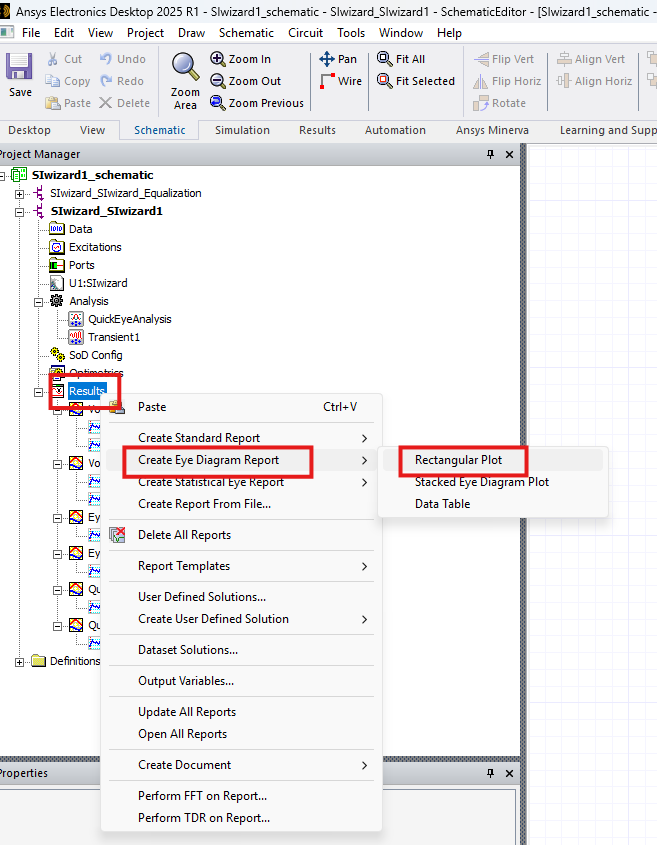This screenshot has width=657, height=845.
Task: Click the Align Horiz icon
Action: [564, 81]
